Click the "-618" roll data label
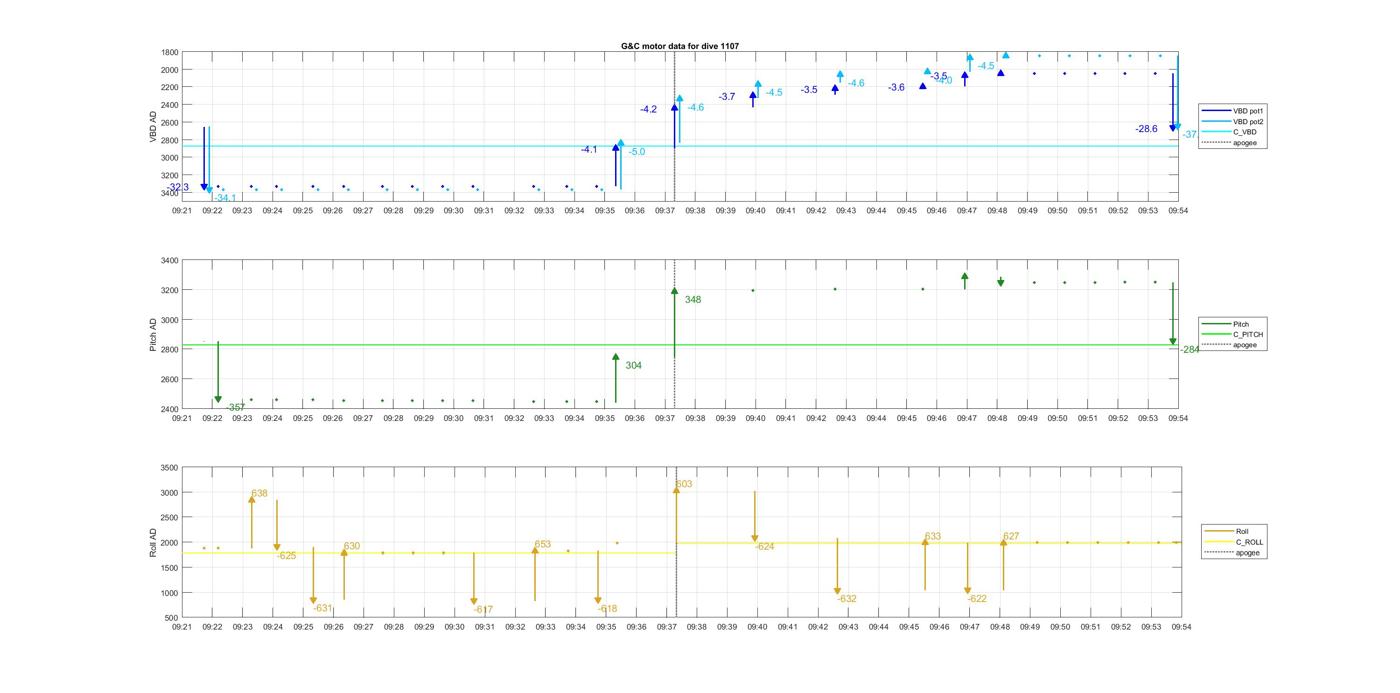Screen dimensions: 1400x693 point(607,609)
